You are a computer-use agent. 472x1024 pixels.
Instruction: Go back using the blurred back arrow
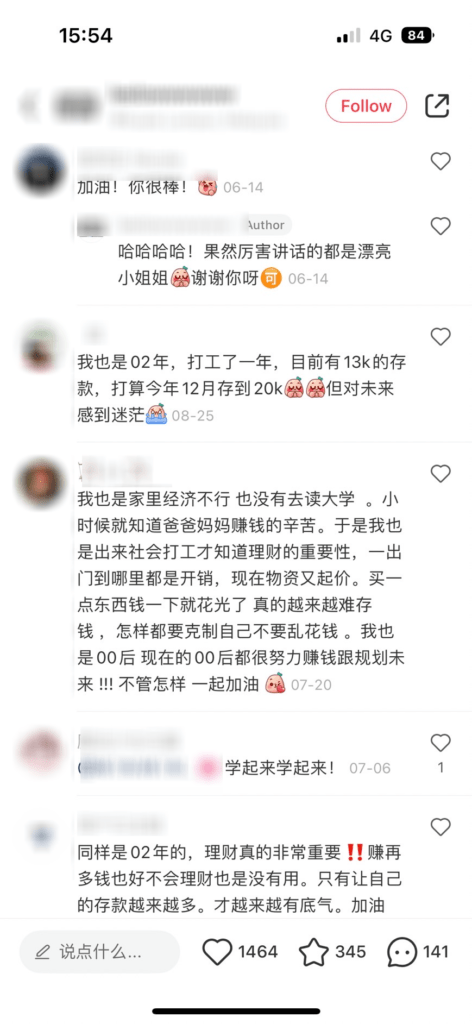[x=28, y=106]
